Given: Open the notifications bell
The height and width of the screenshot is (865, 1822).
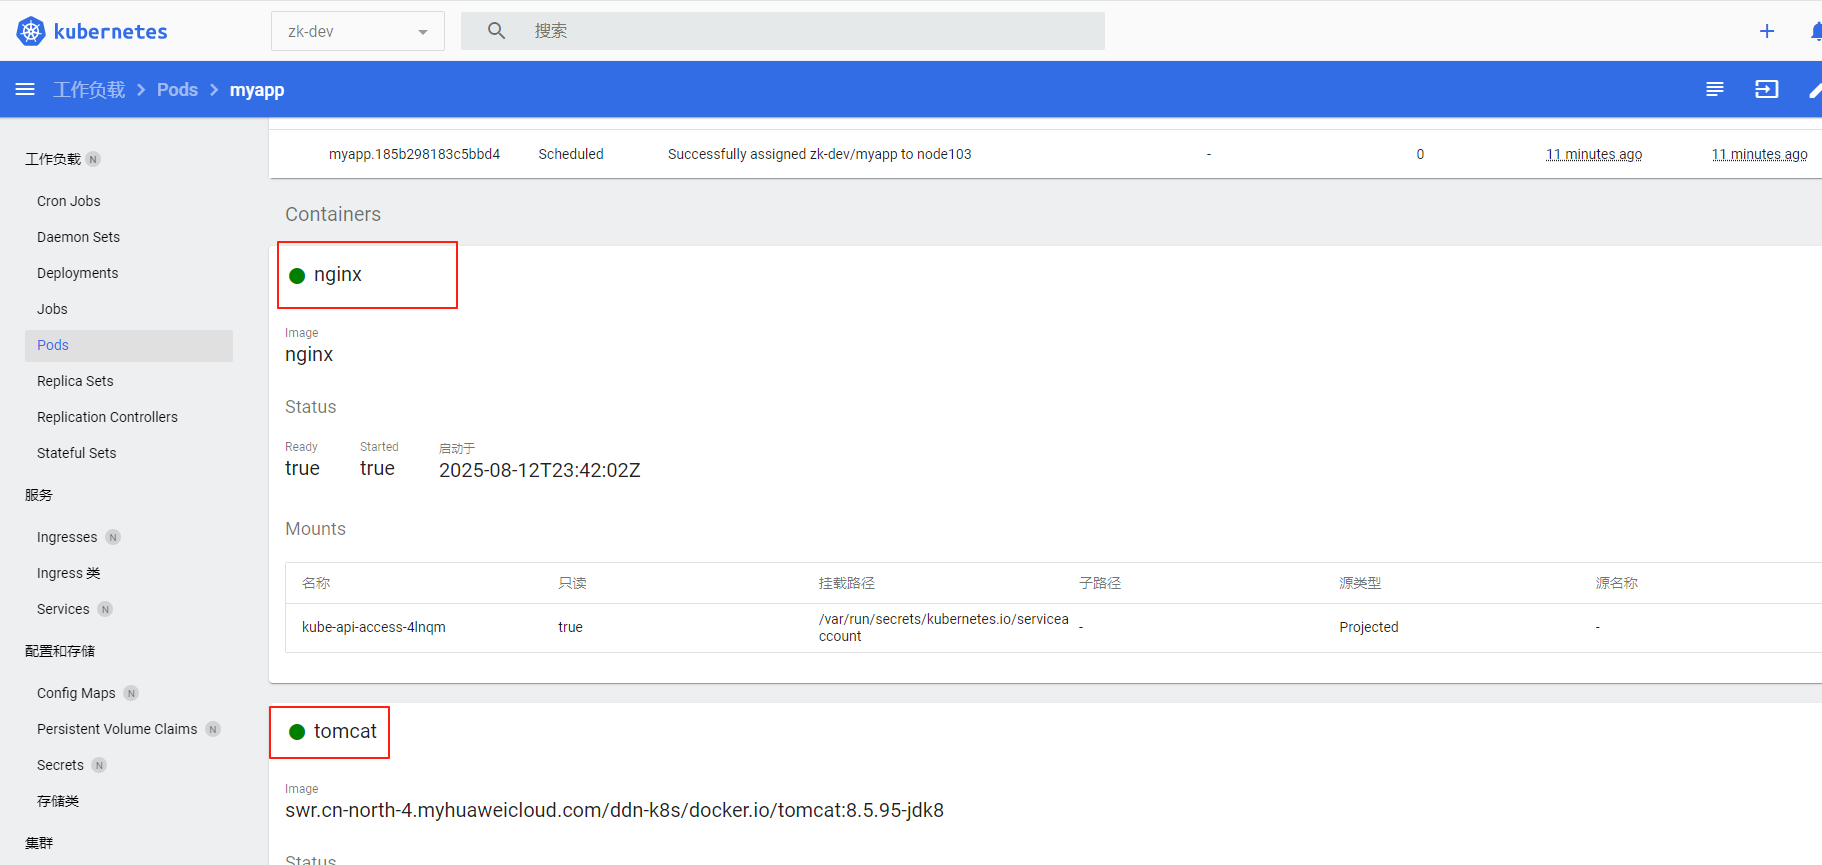Looking at the screenshot, I should (x=1815, y=31).
